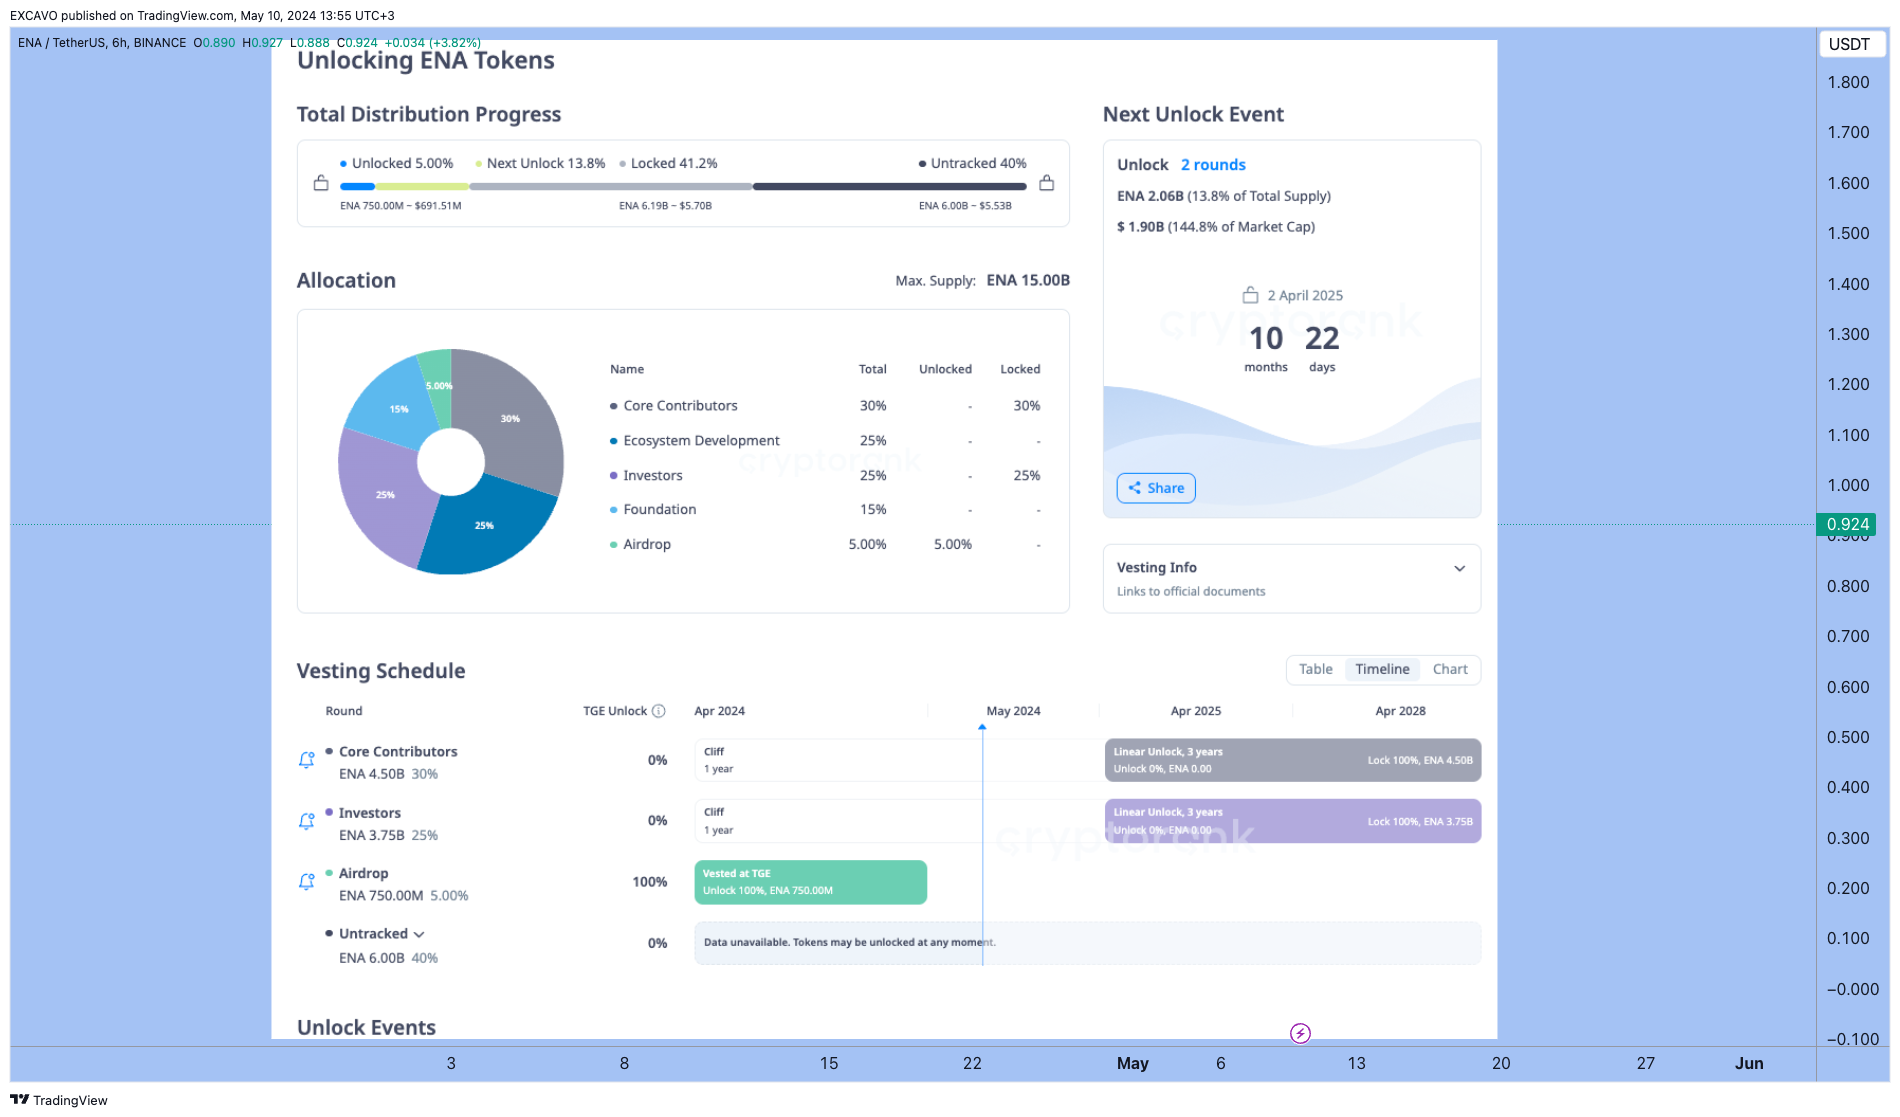Image resolution: width=1900 pixels, height=1117 pixels.
Task: Click the dark Untracked progress segment
Action: [890, 186]
